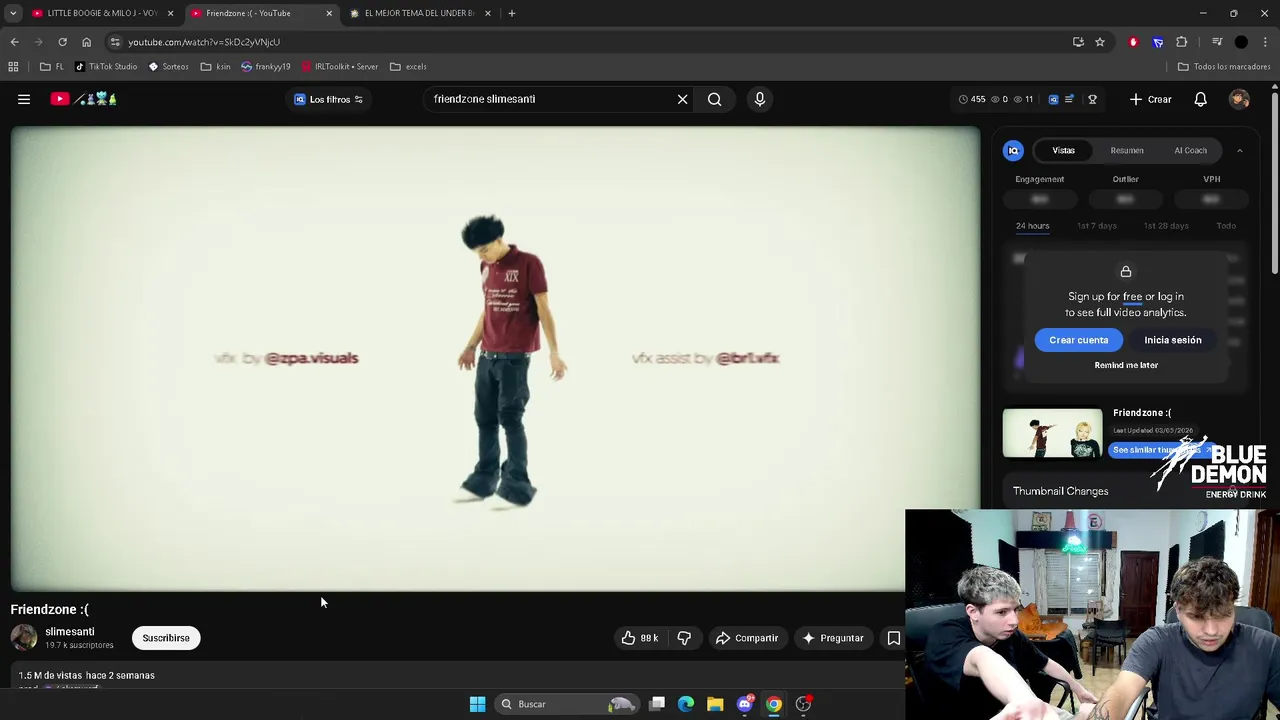Click the search magnifier button
The width and height of the screenshot is (1280, 720).
click(x=714, y=99)
